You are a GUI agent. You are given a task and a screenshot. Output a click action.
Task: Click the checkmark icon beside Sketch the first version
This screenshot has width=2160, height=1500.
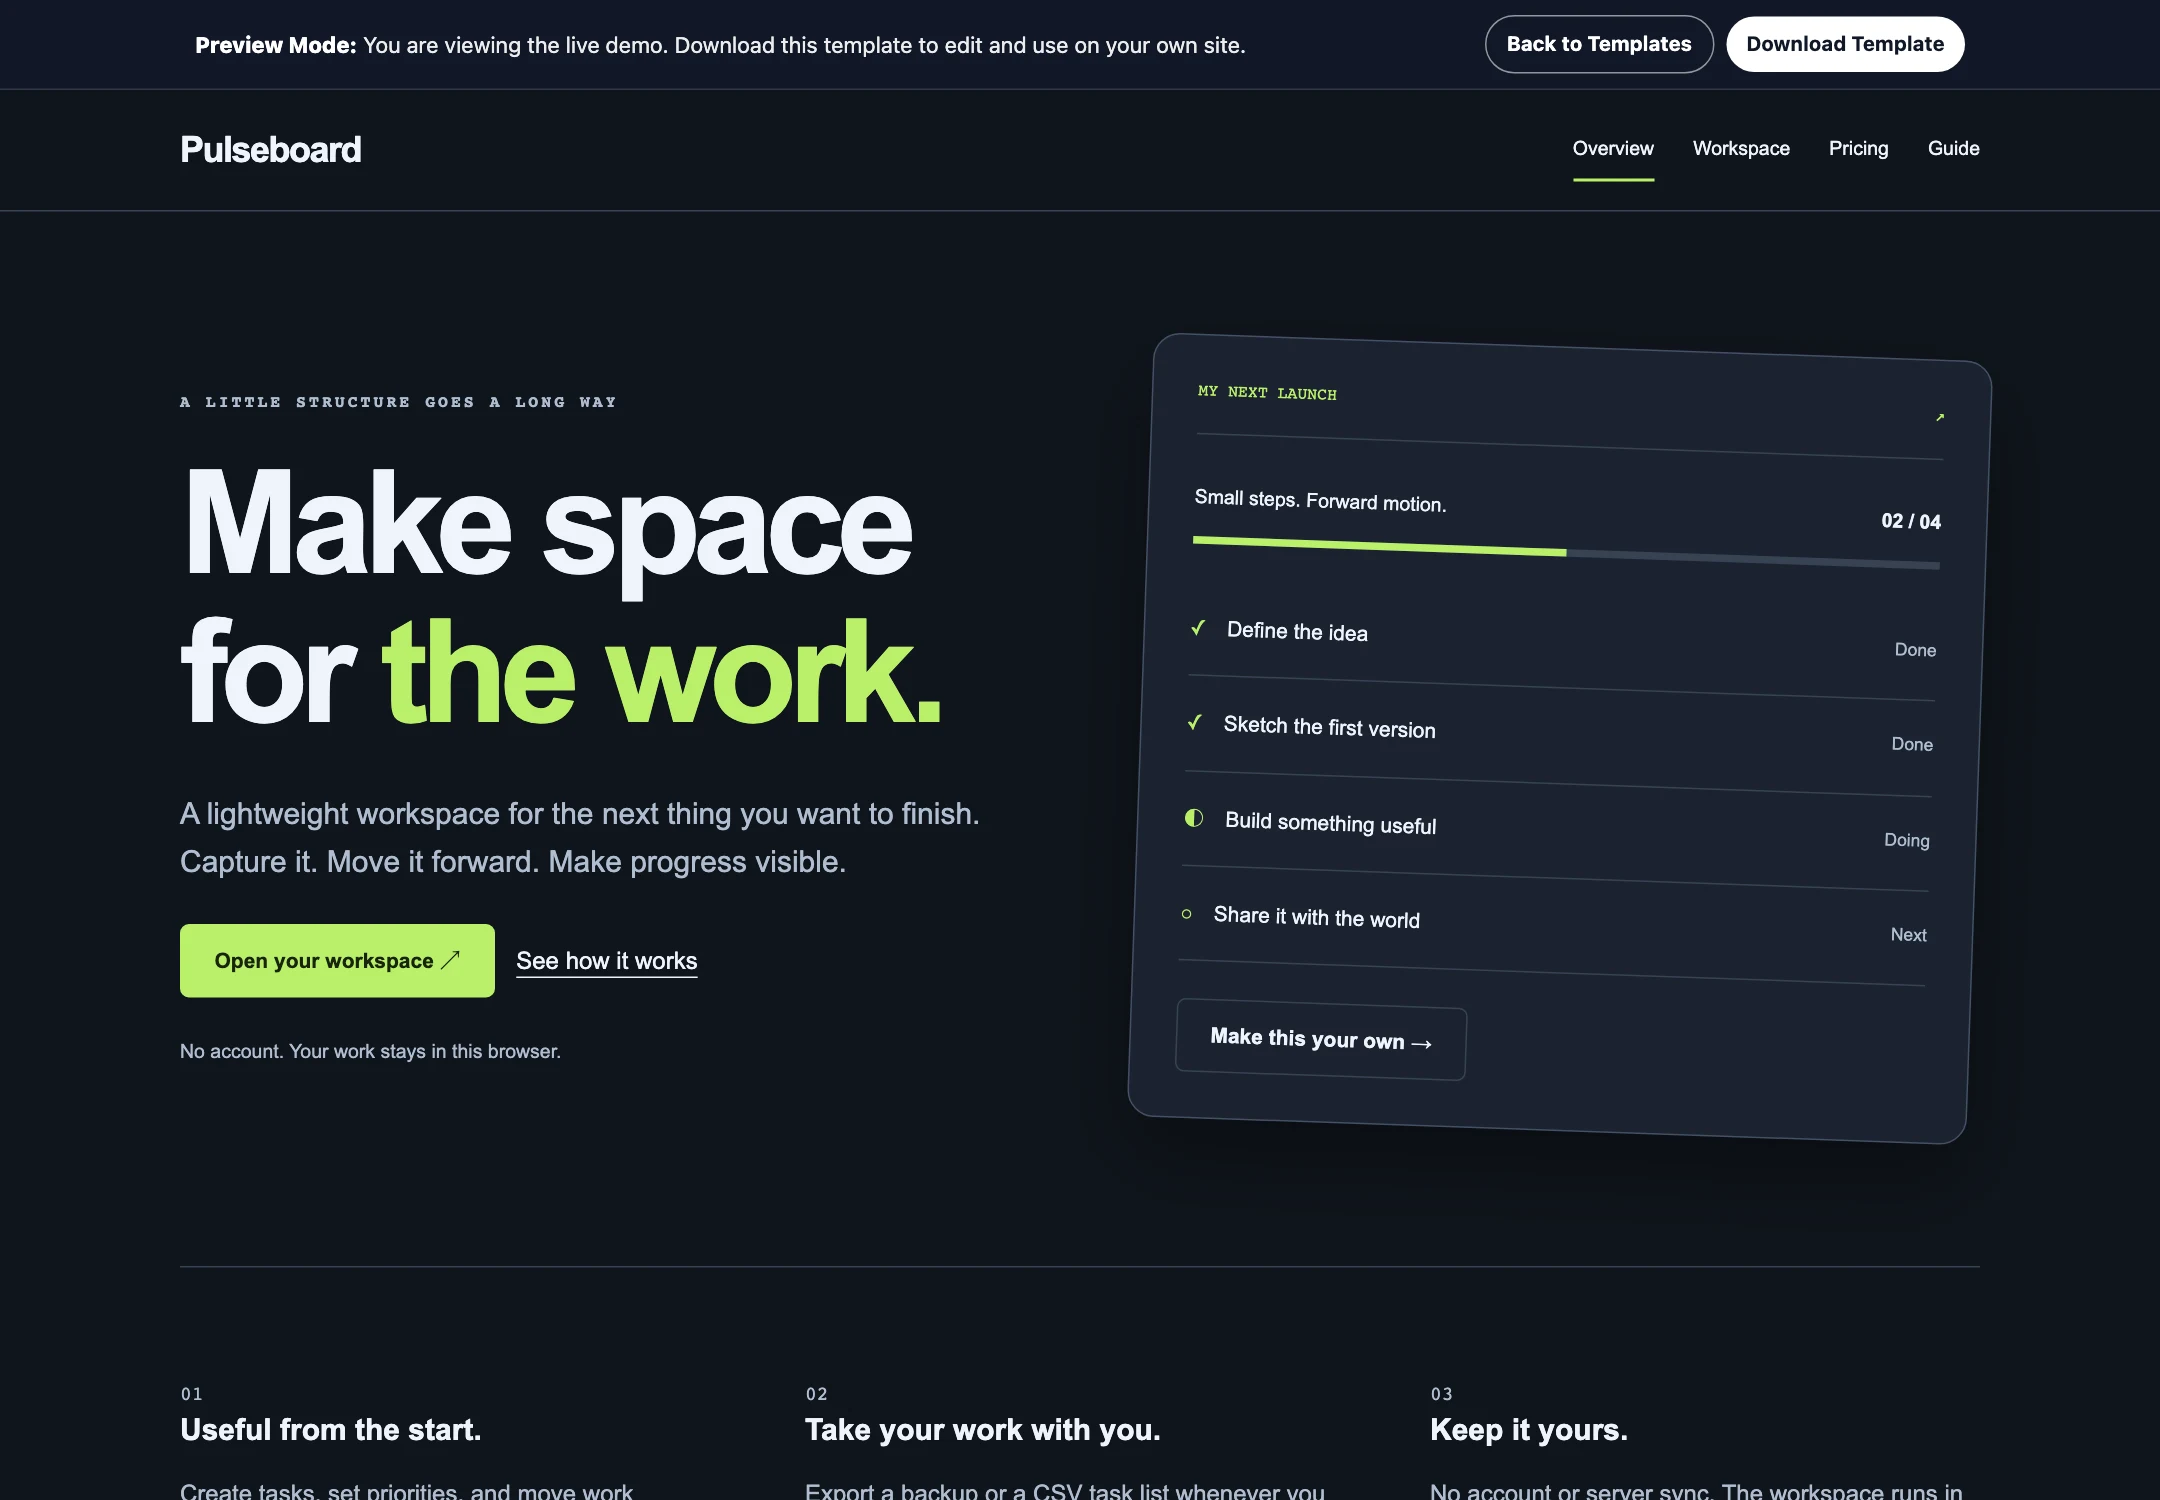pos(1195,721)
